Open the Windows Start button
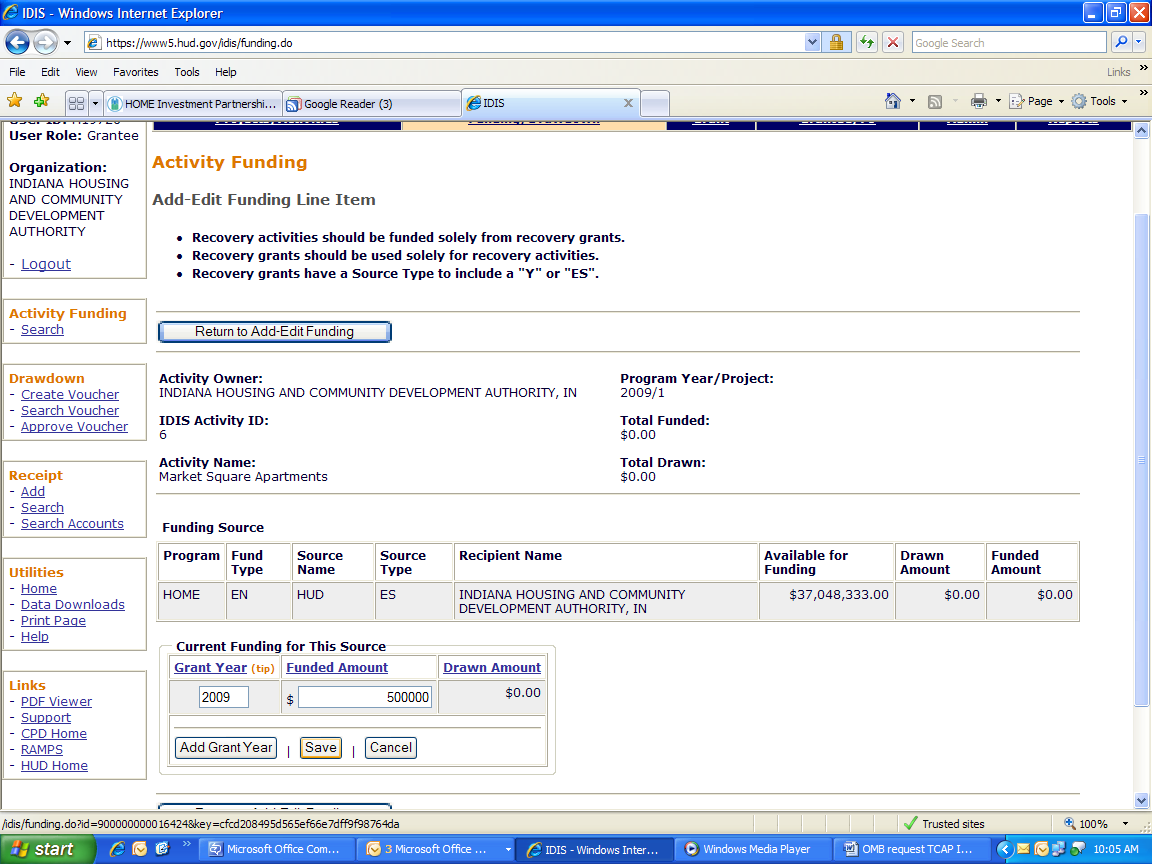Viewport: 1152px width, 864px height. tap(48, 849)
